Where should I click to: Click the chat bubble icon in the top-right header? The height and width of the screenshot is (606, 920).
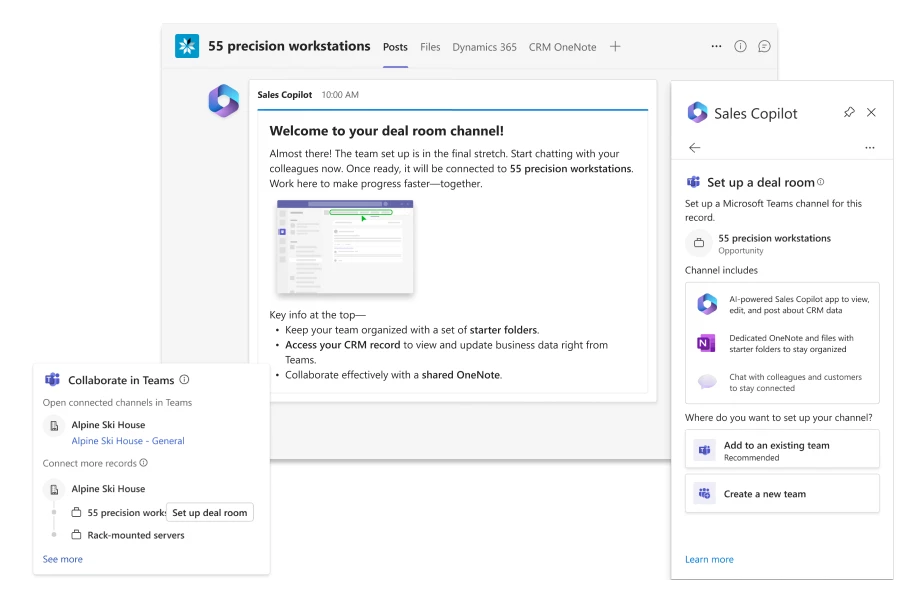(x=764, y=46)
